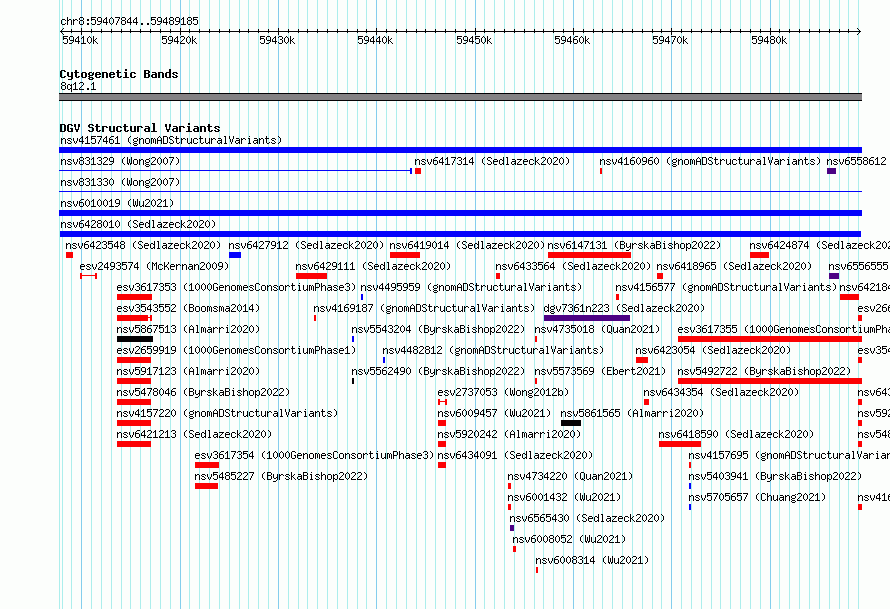Select nsv4735018 (Quan2021) label
The height and width of the screenshot is (609, 890).
597,329
